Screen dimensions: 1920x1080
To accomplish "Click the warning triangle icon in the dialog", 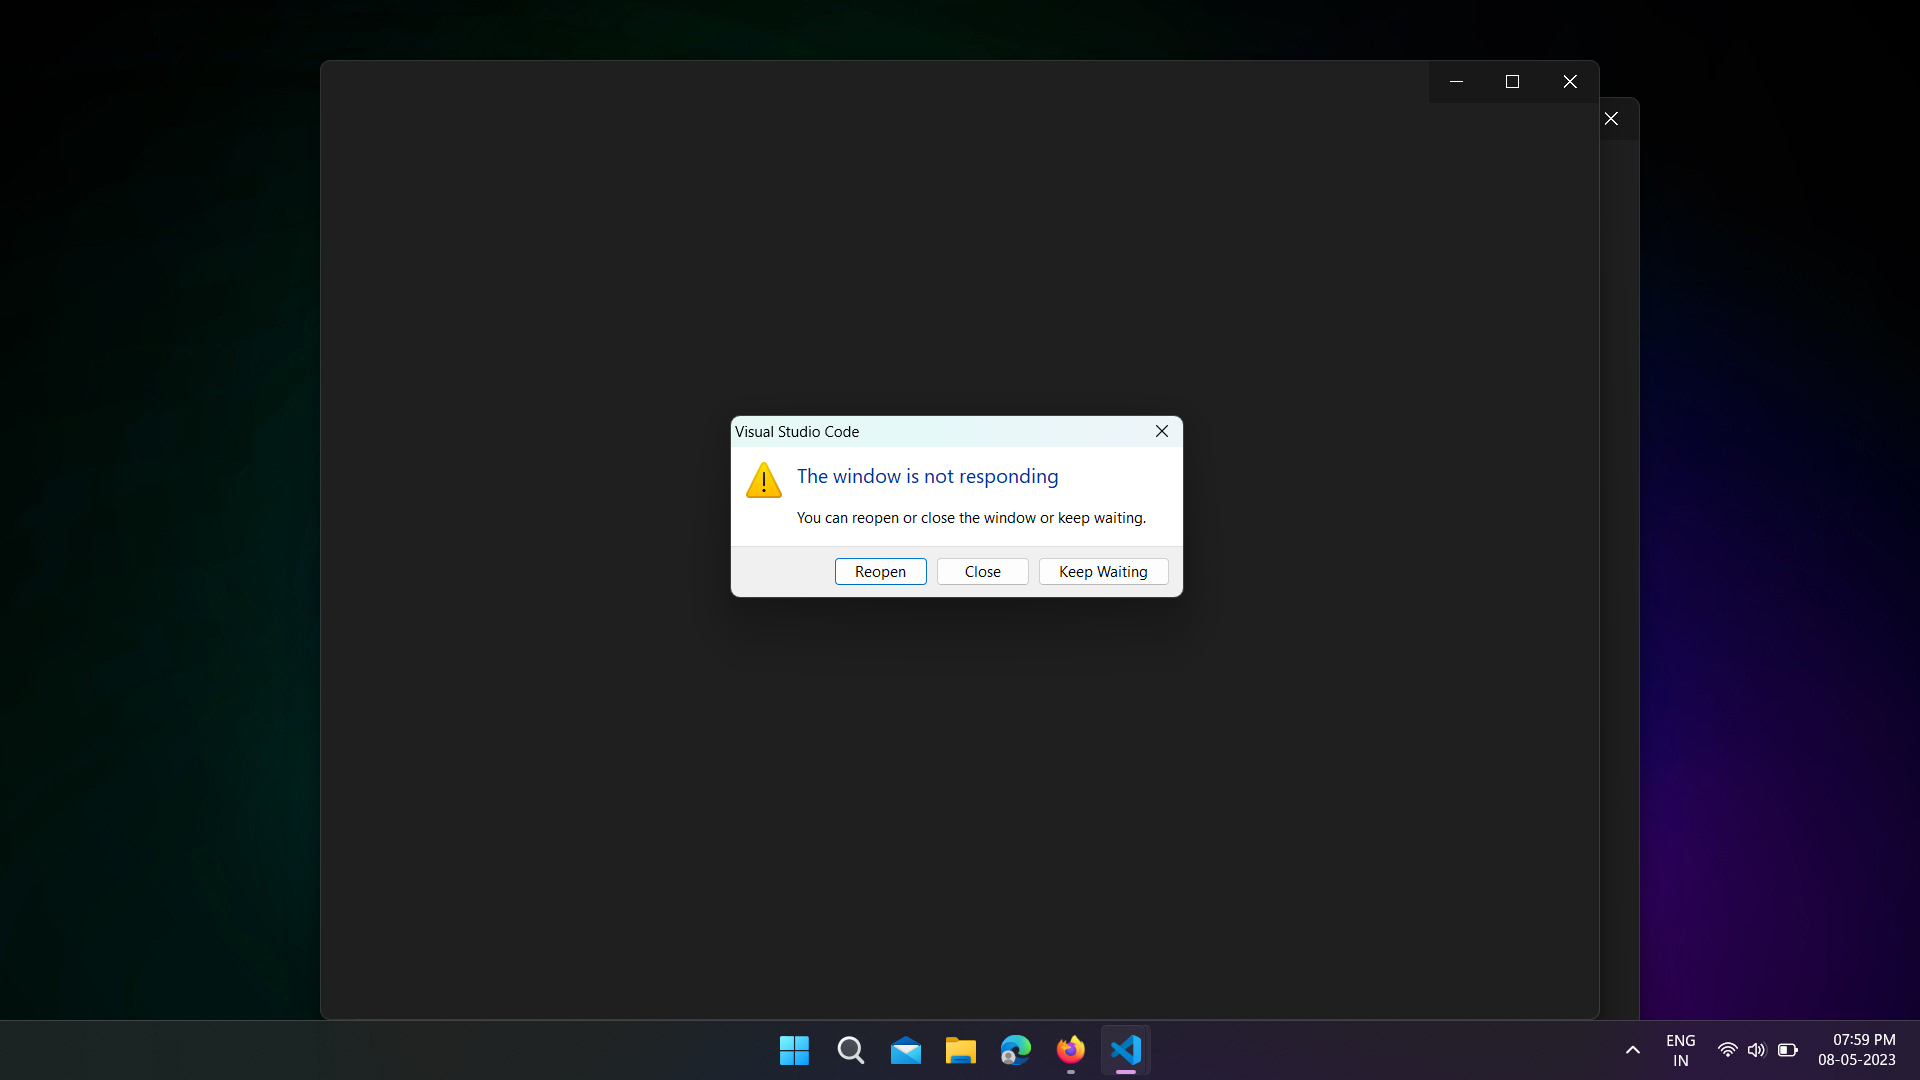I will coord(763,480).
